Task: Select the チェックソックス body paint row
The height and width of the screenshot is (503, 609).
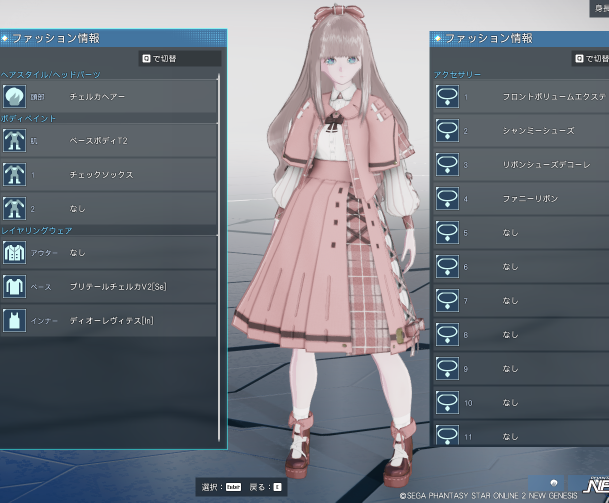Action: (x=109, y=174)
